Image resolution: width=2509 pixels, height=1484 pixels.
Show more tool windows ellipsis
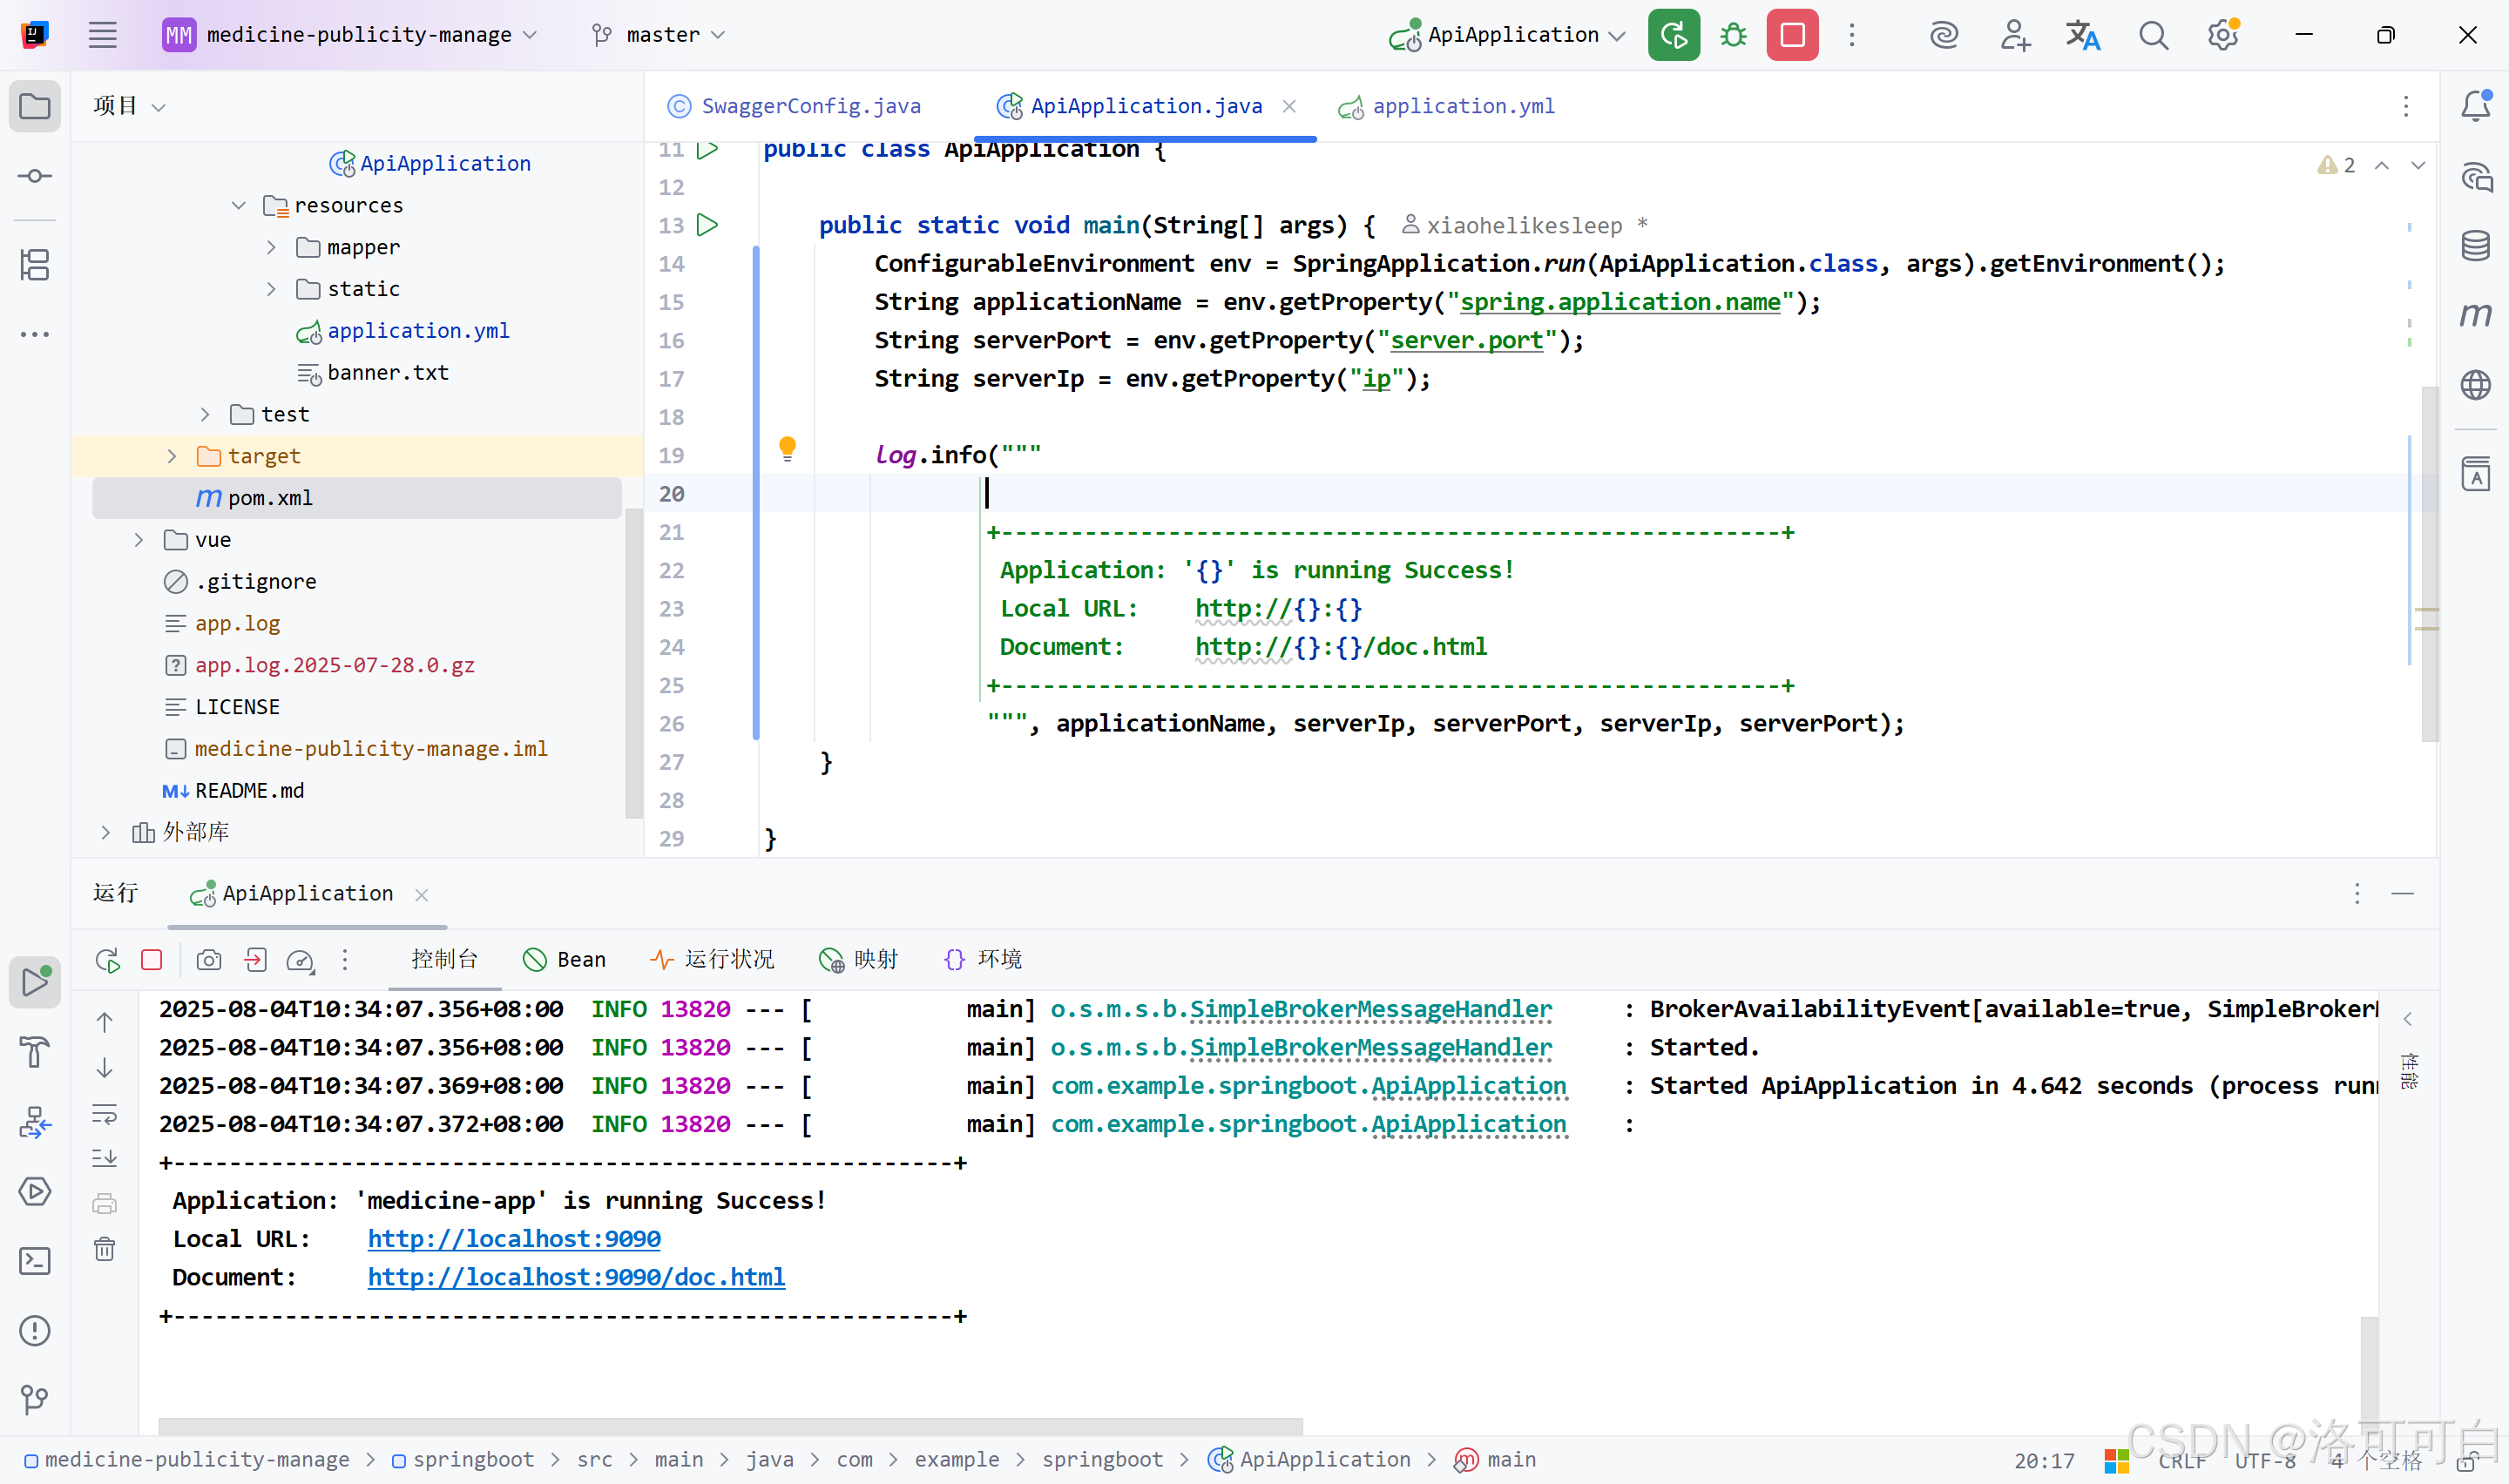[x=35, y=335]
